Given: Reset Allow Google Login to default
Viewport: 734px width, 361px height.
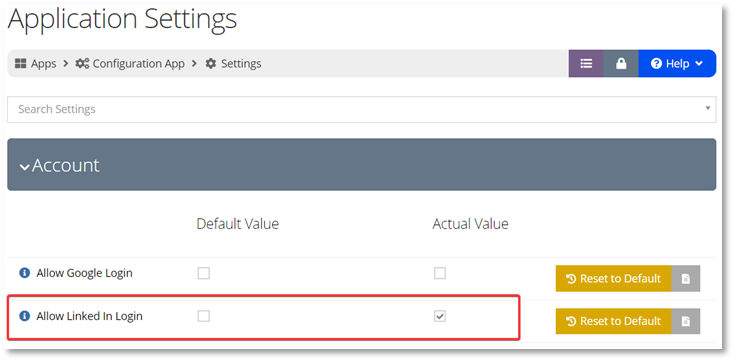Looking at the screenshot, I should coord(614,279).
